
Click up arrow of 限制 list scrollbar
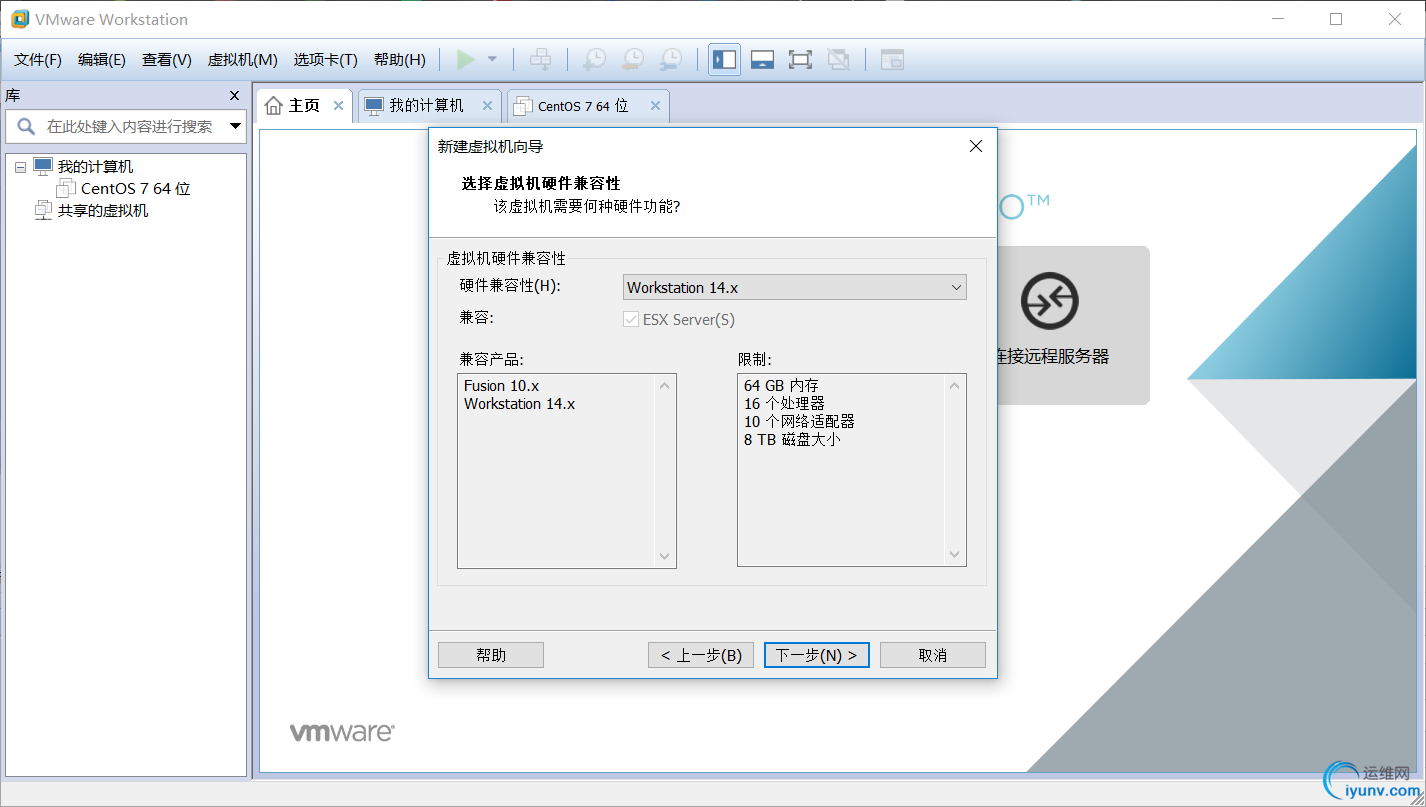(x=955, y=386)
